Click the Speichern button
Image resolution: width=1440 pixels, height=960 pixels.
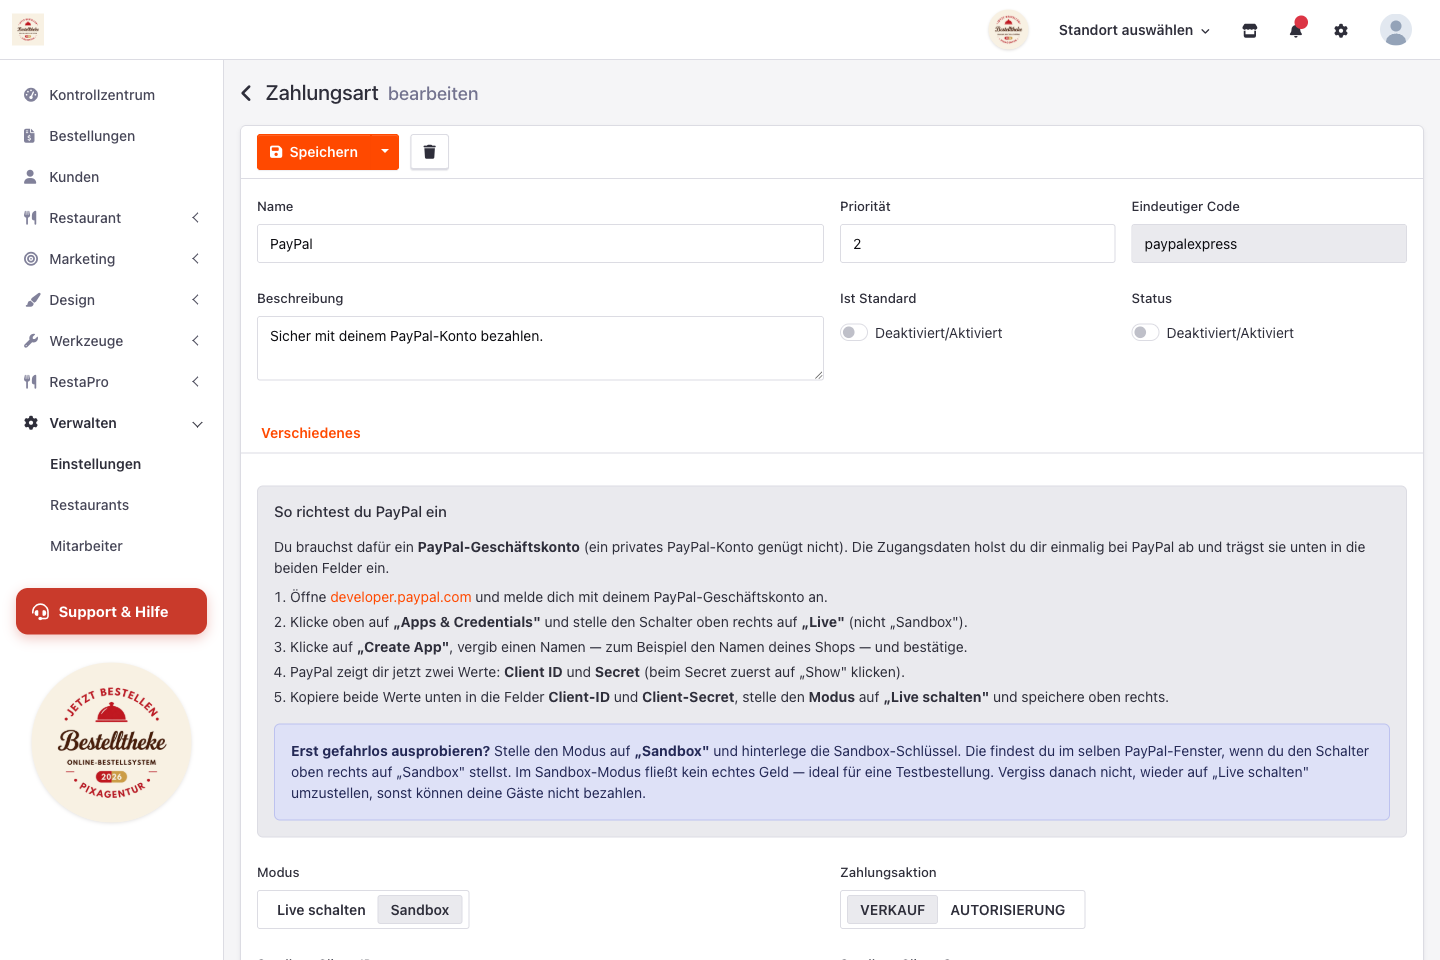314,152
